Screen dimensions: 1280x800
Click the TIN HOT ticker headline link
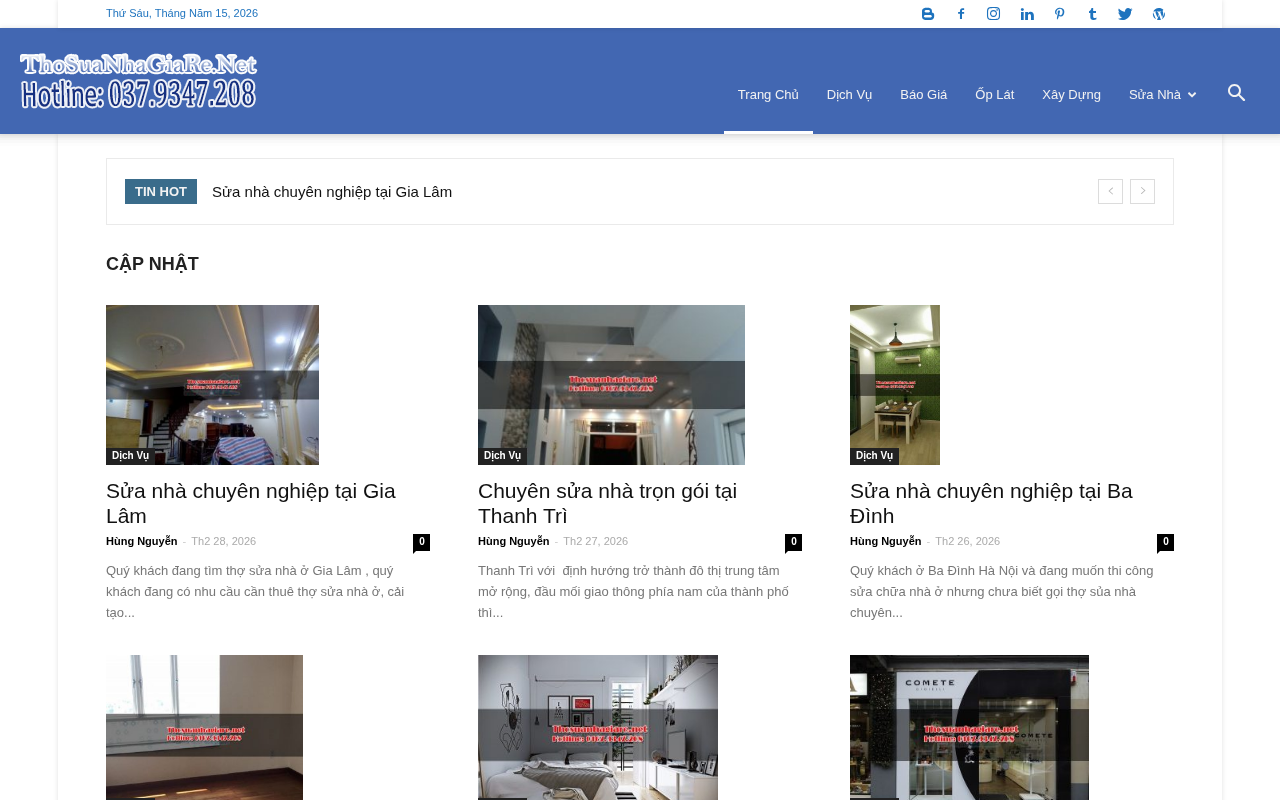pyautogui.click(x=332, y=192)
